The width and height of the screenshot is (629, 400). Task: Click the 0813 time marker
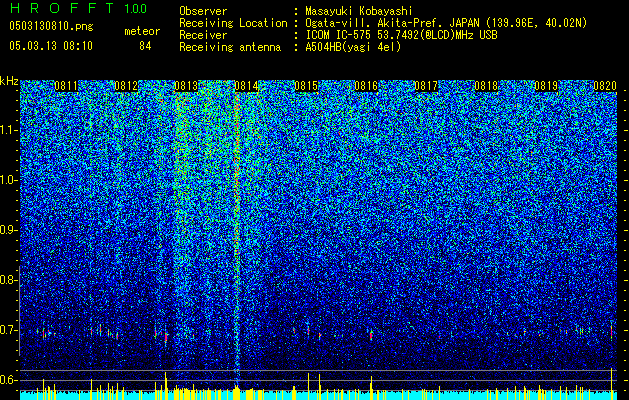tap(186, 86)
